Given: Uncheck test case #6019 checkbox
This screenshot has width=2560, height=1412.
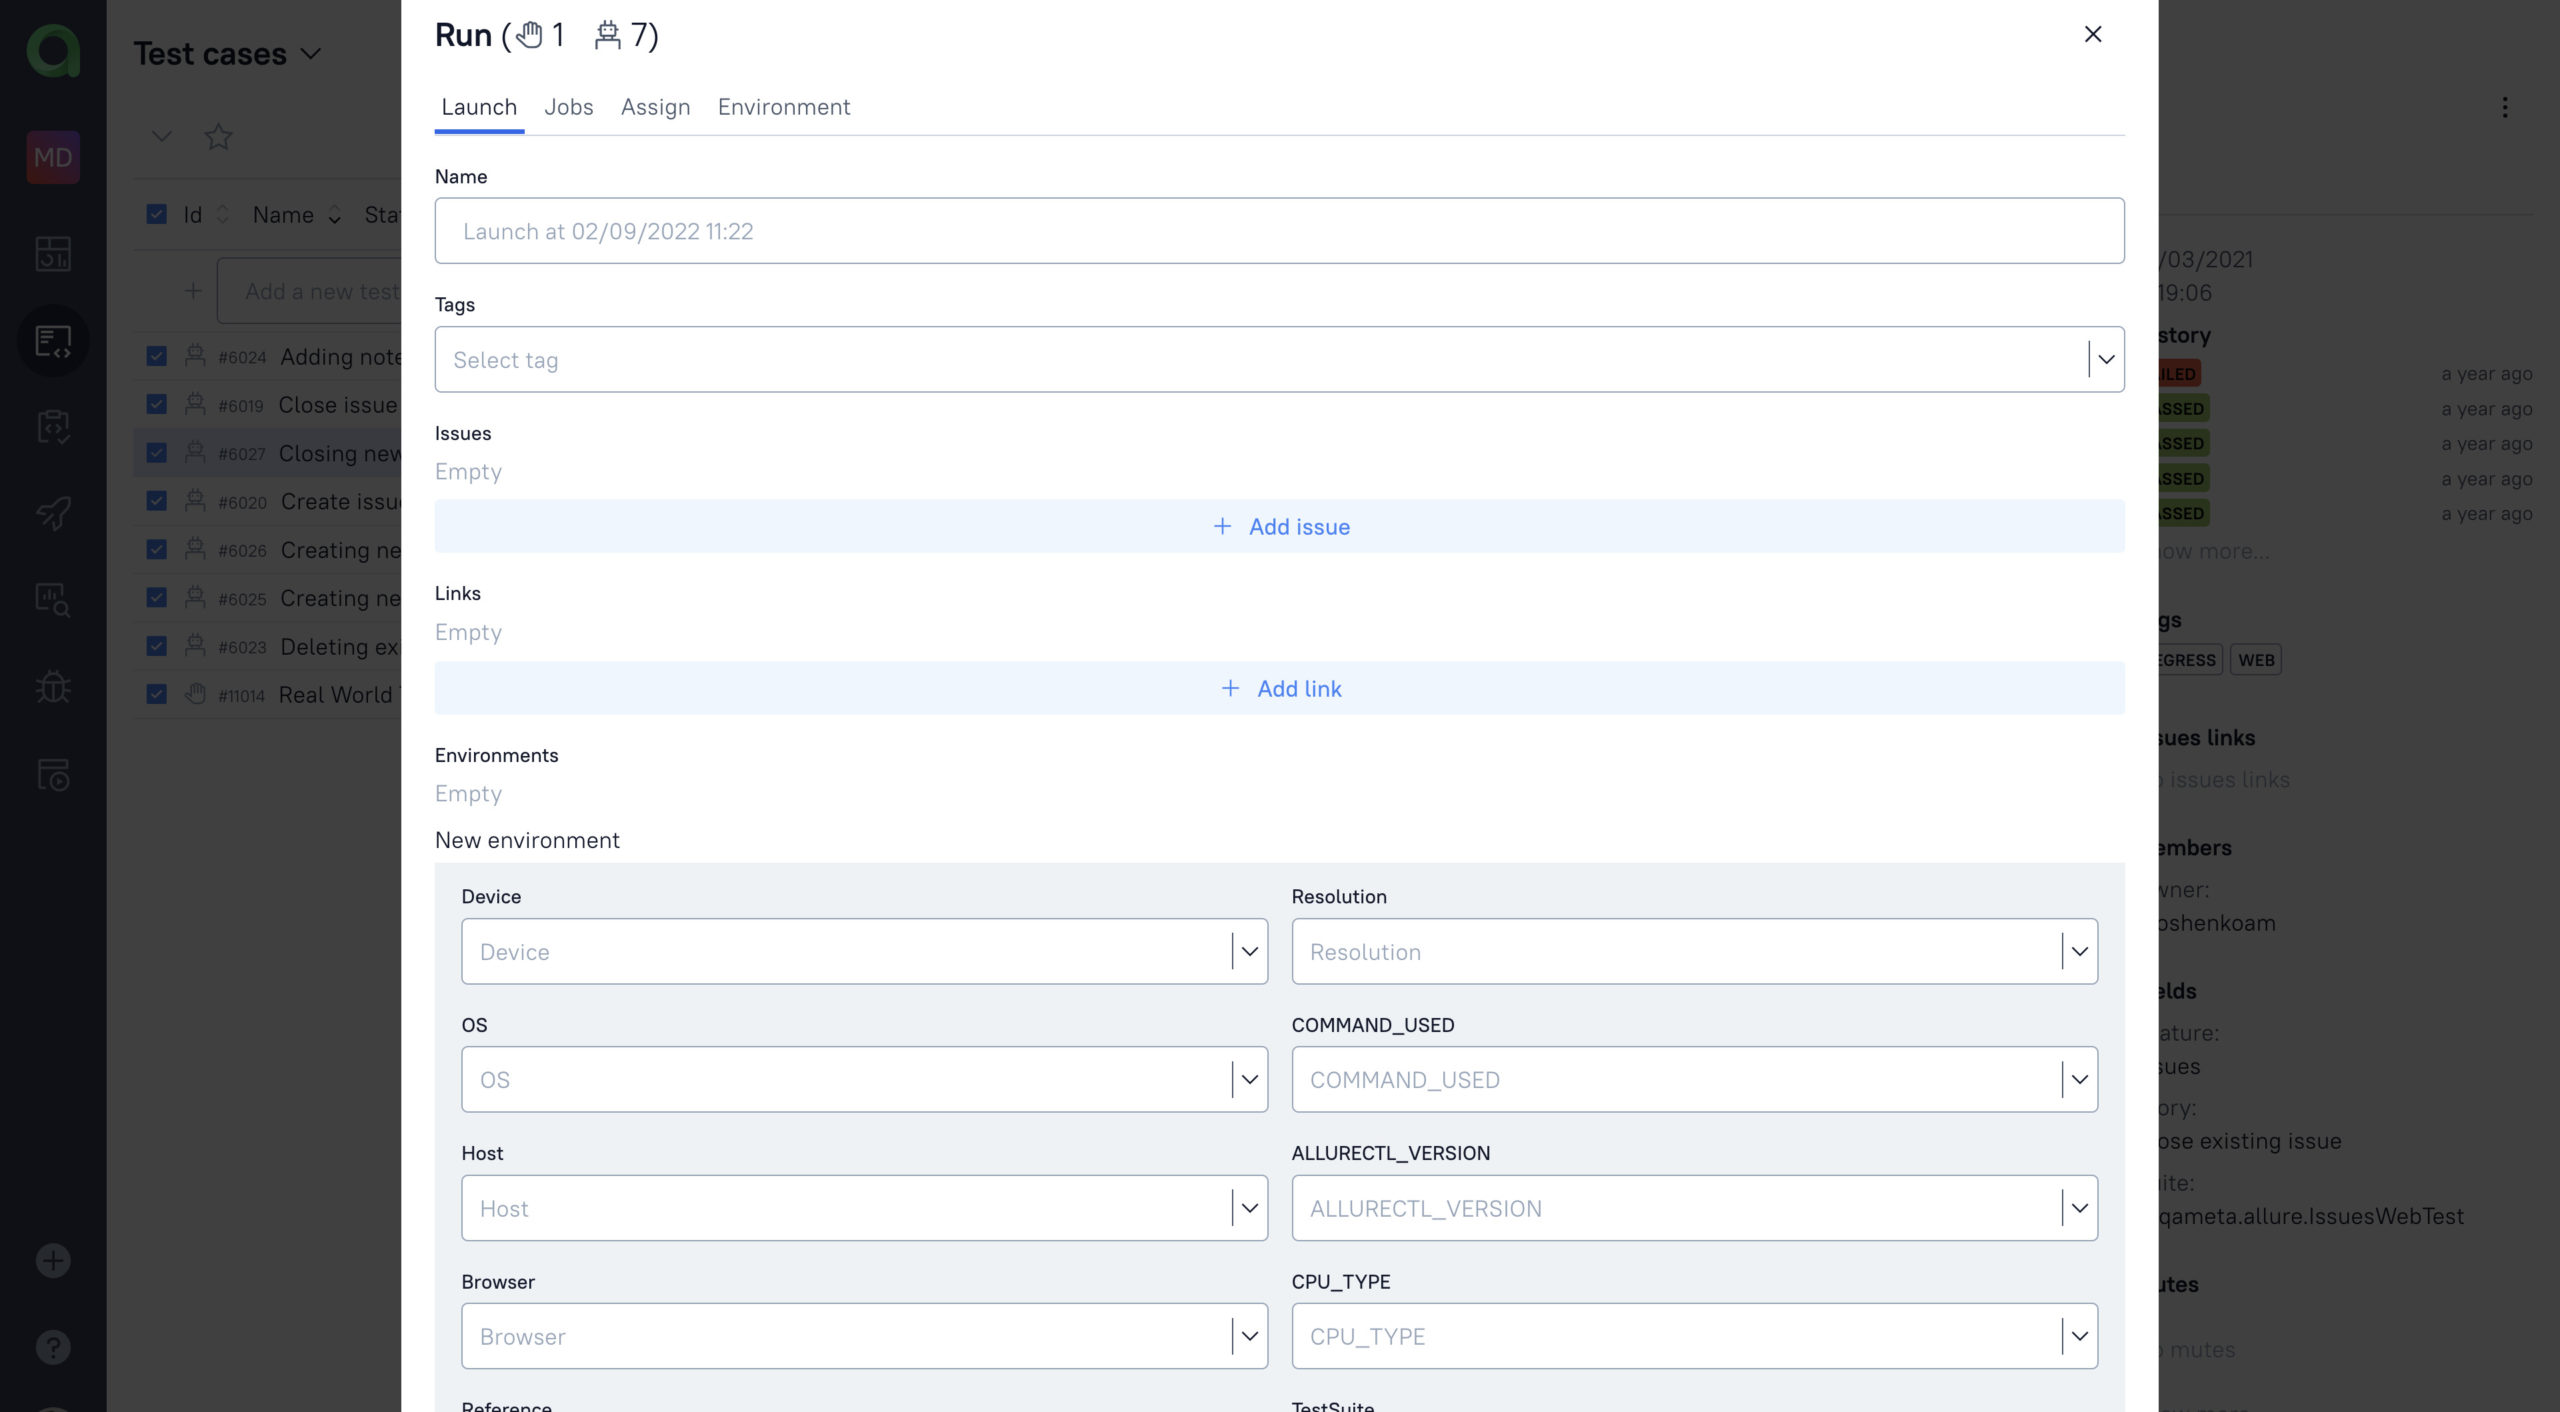Looking at the screenshot, I should [156, 404].
